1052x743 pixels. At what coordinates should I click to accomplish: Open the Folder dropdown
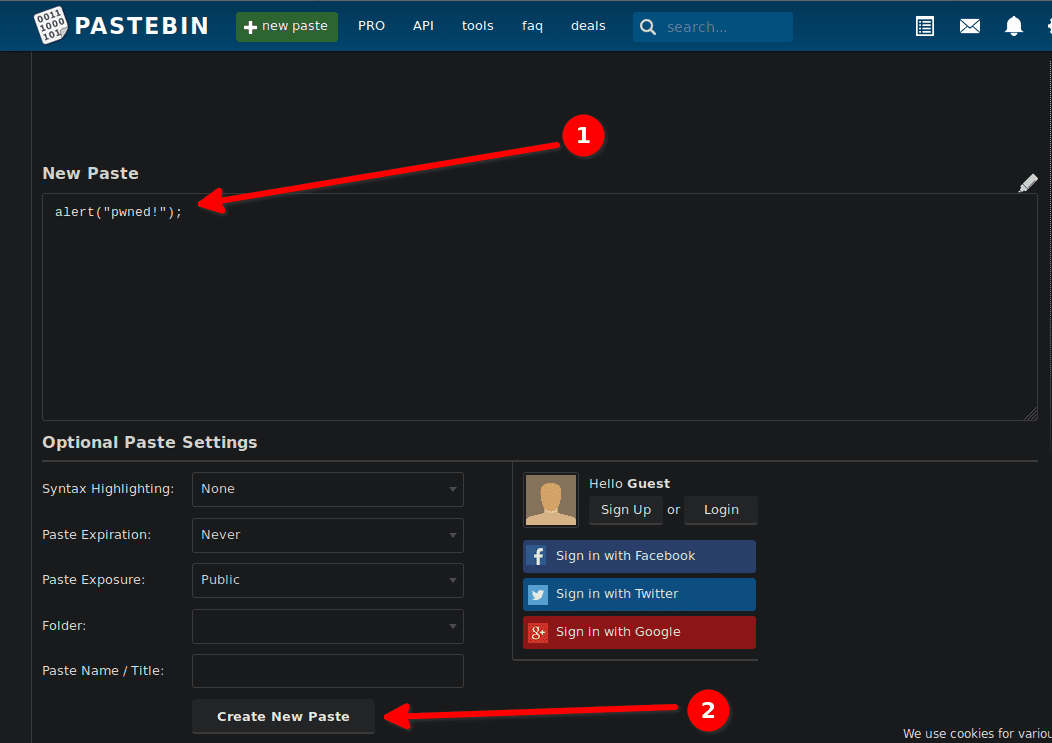(x=327, y=626)
